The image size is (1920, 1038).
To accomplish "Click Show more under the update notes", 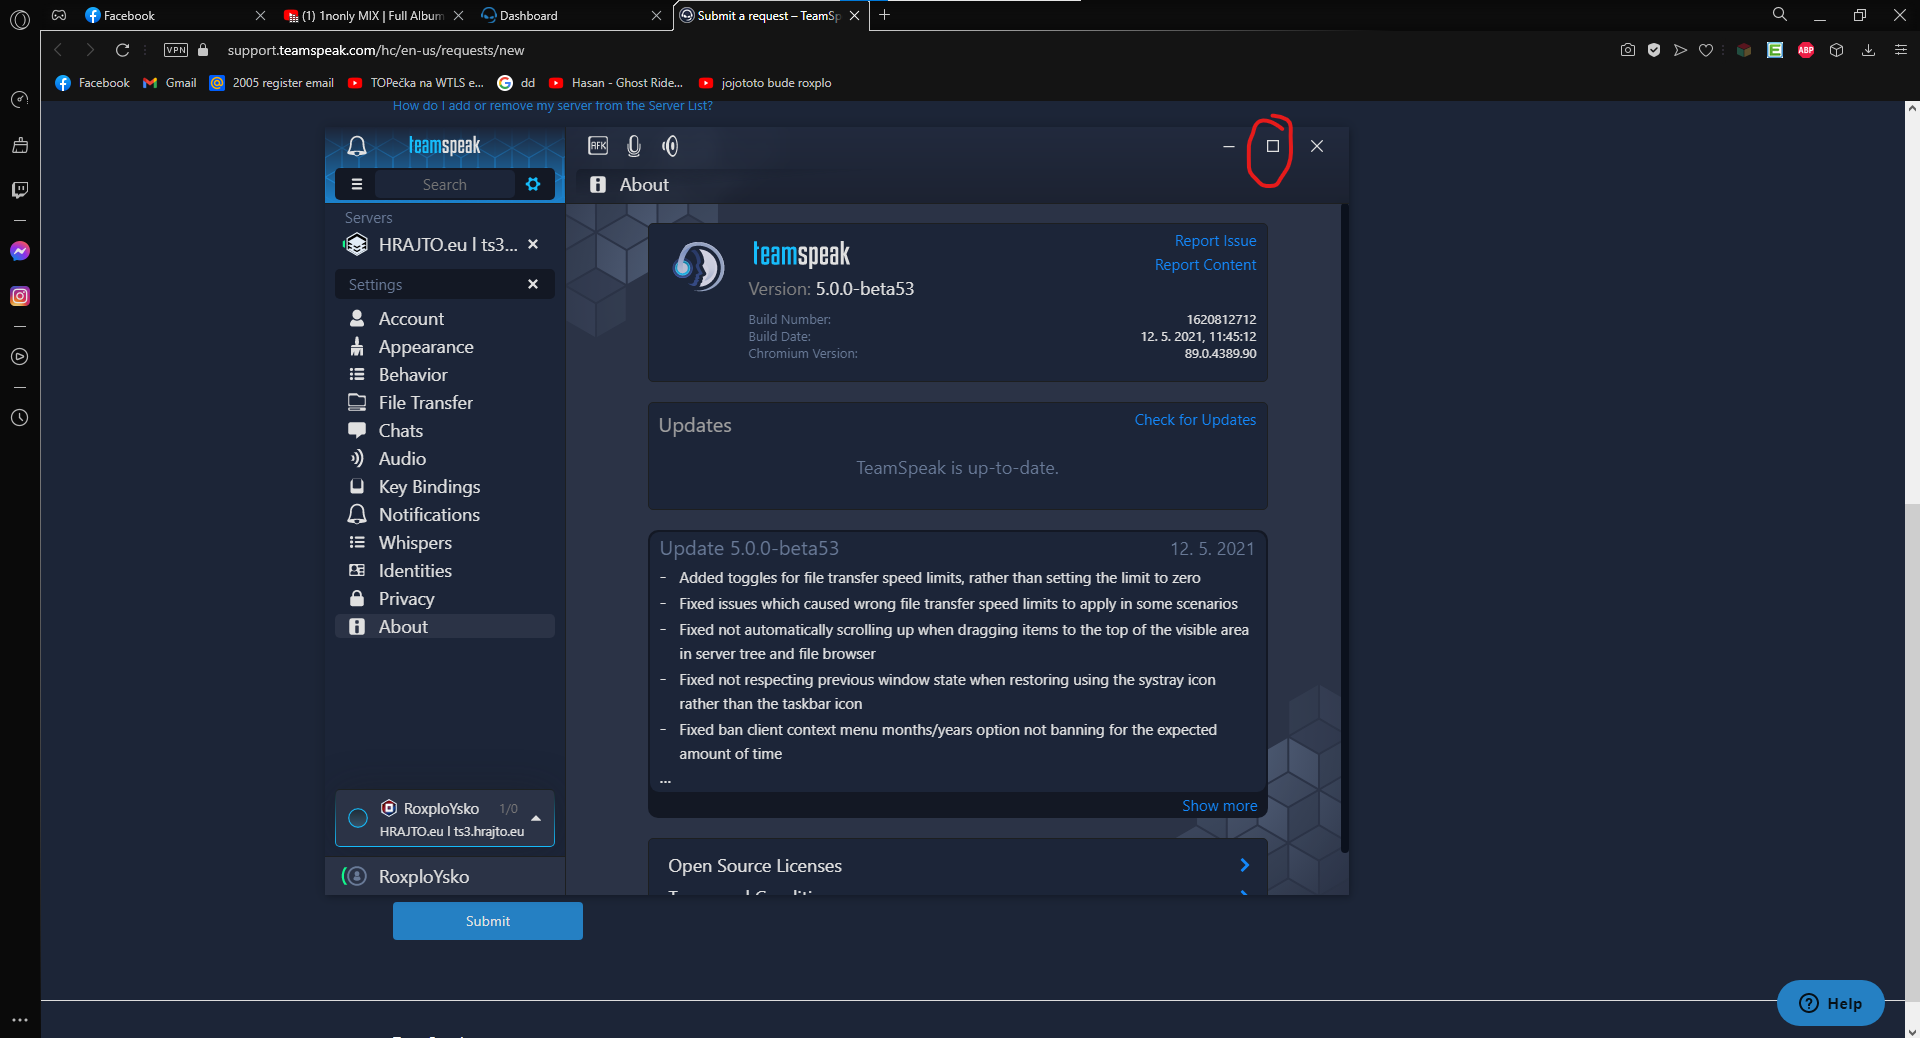I will [x=1219, y=806].
